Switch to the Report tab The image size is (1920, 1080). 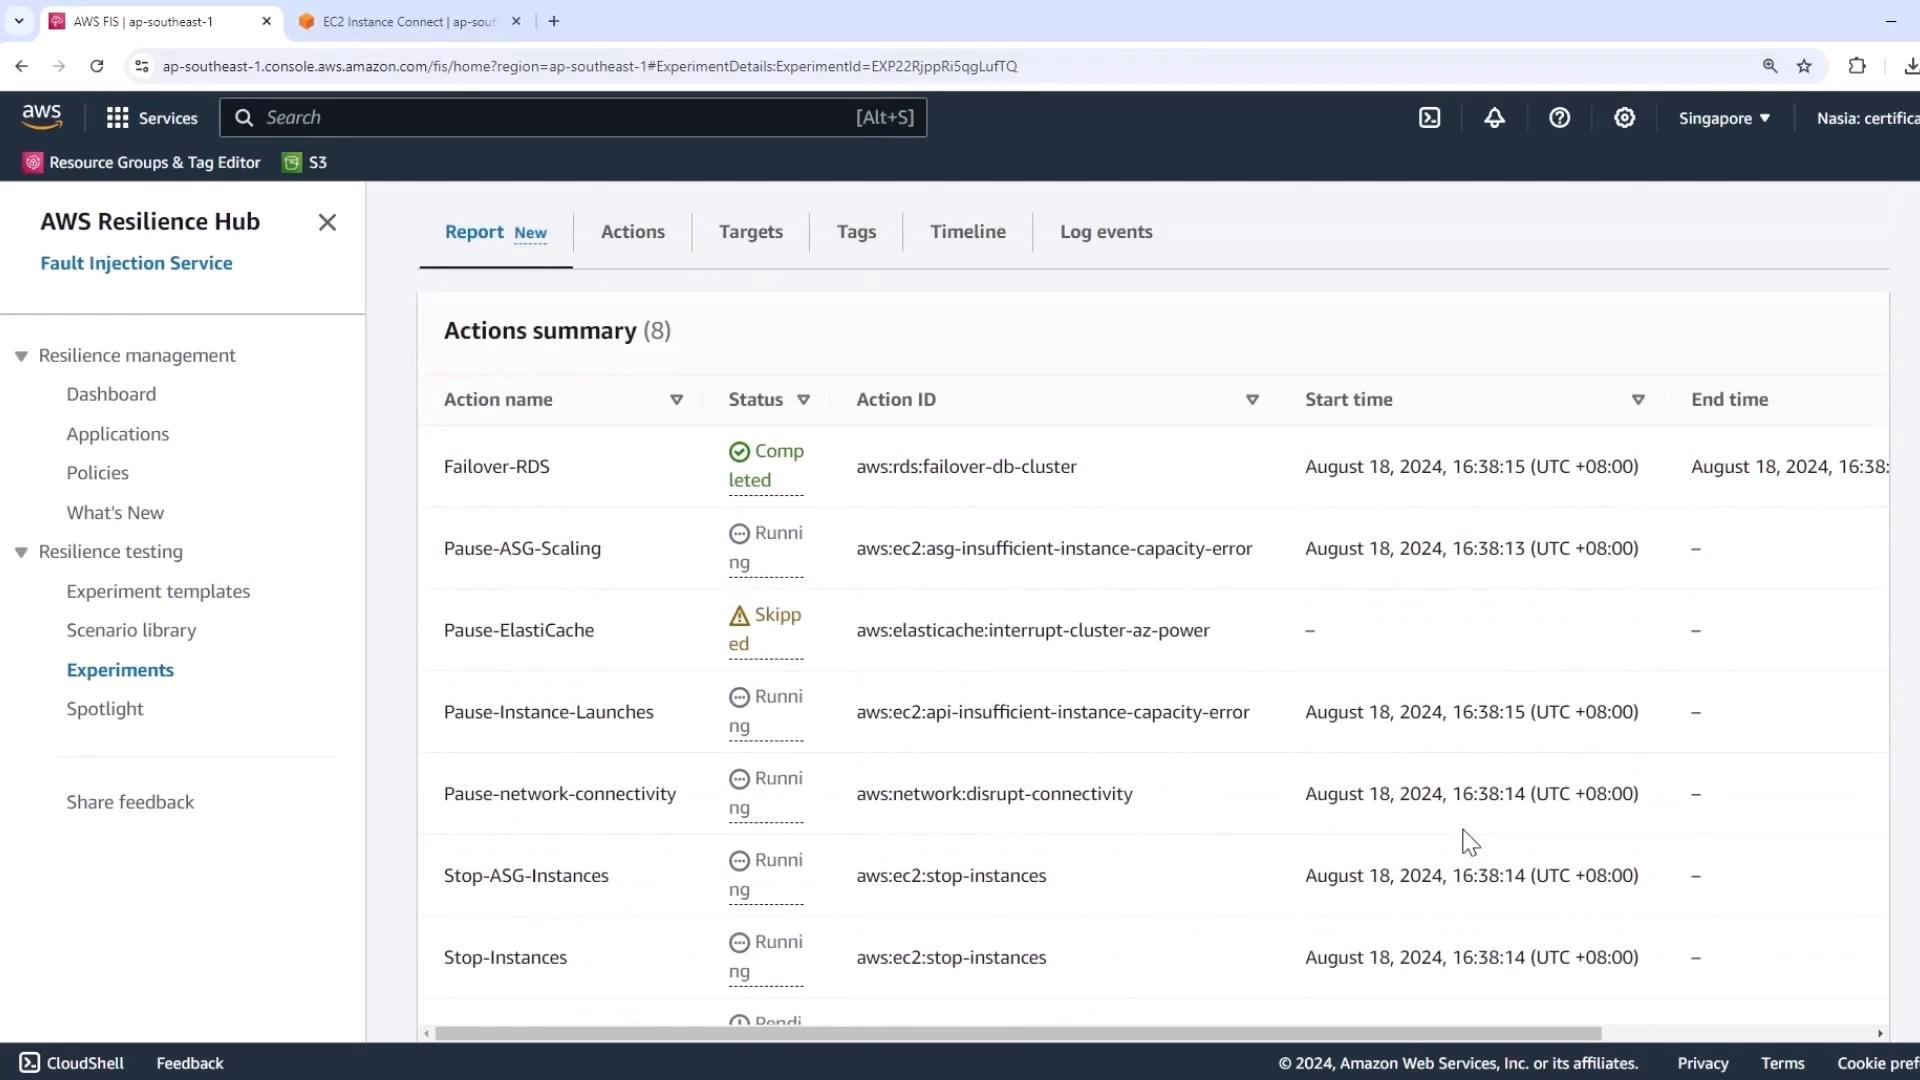point(496,232)
